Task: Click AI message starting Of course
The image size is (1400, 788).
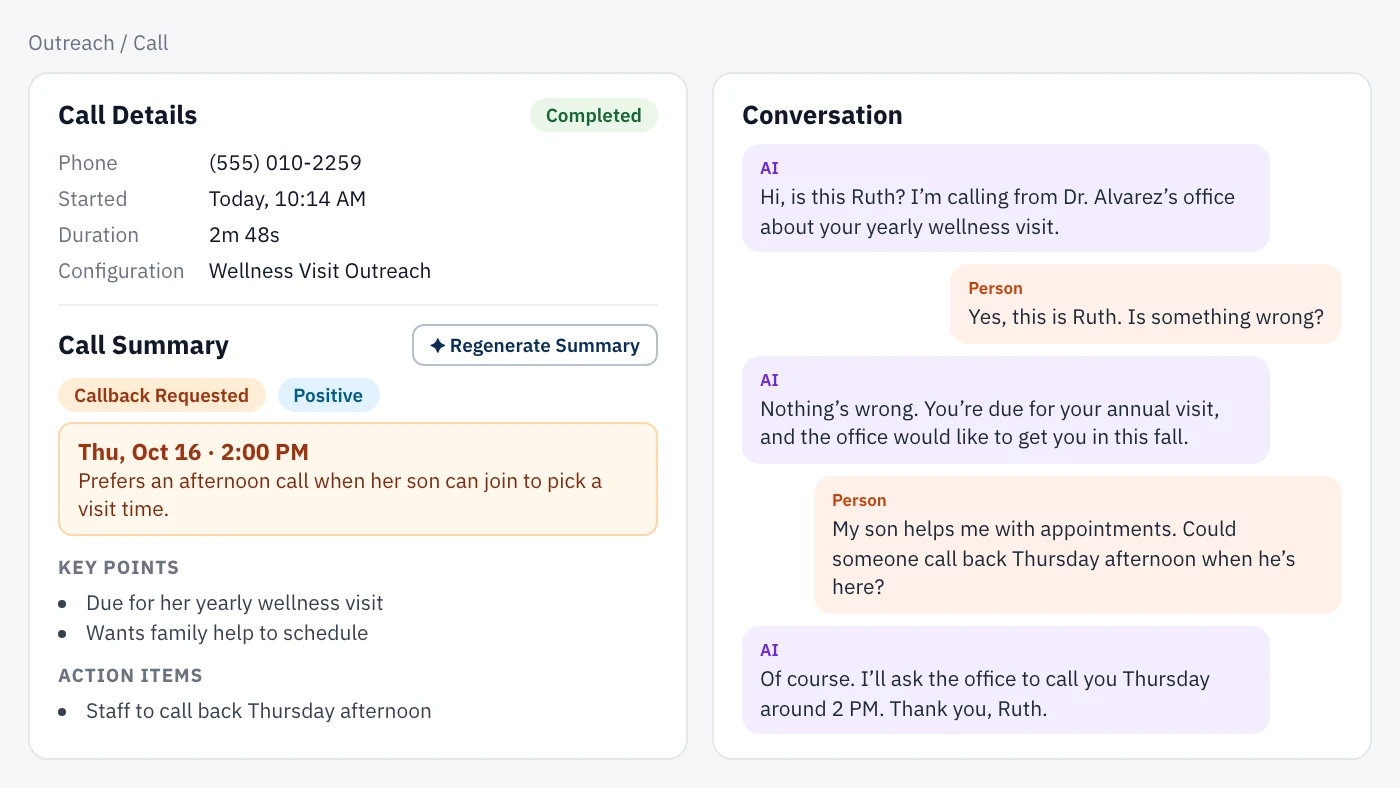Action: coord(1006,680)
